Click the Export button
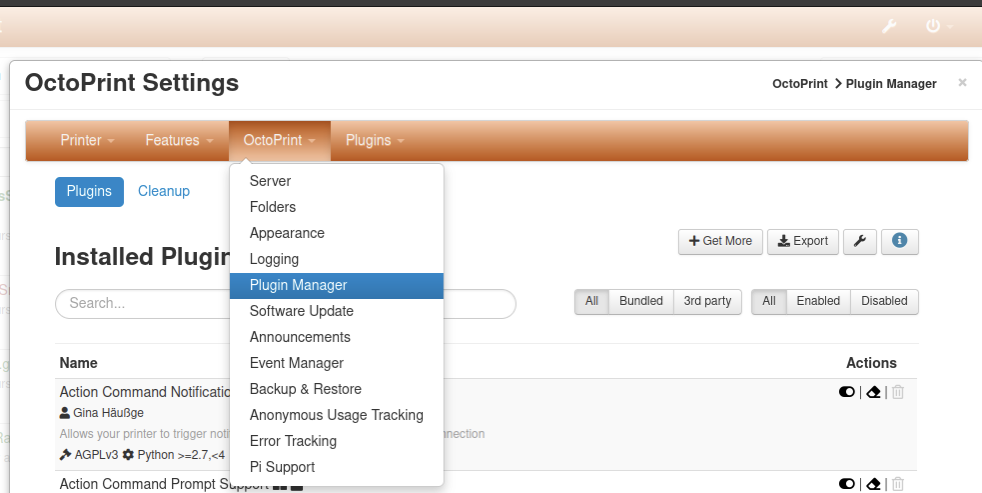Screen dimensions: 982x493 click(803, 241)
